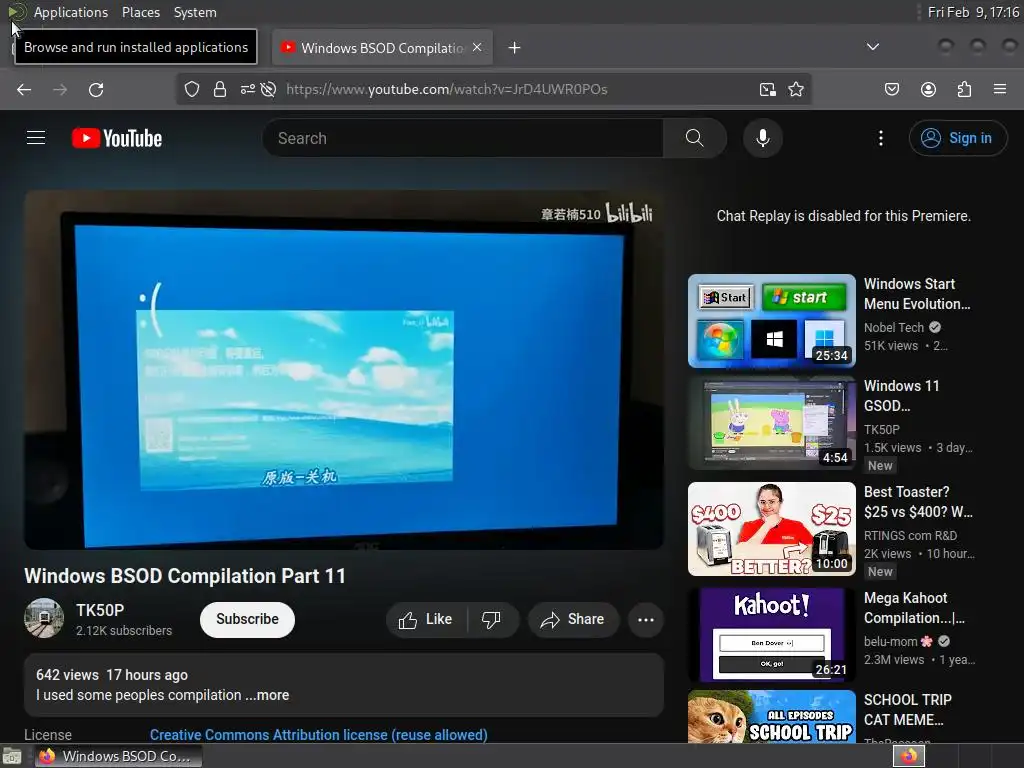
Task: Open the YouTube guide hamburger menu
Action: click(36, 138)
